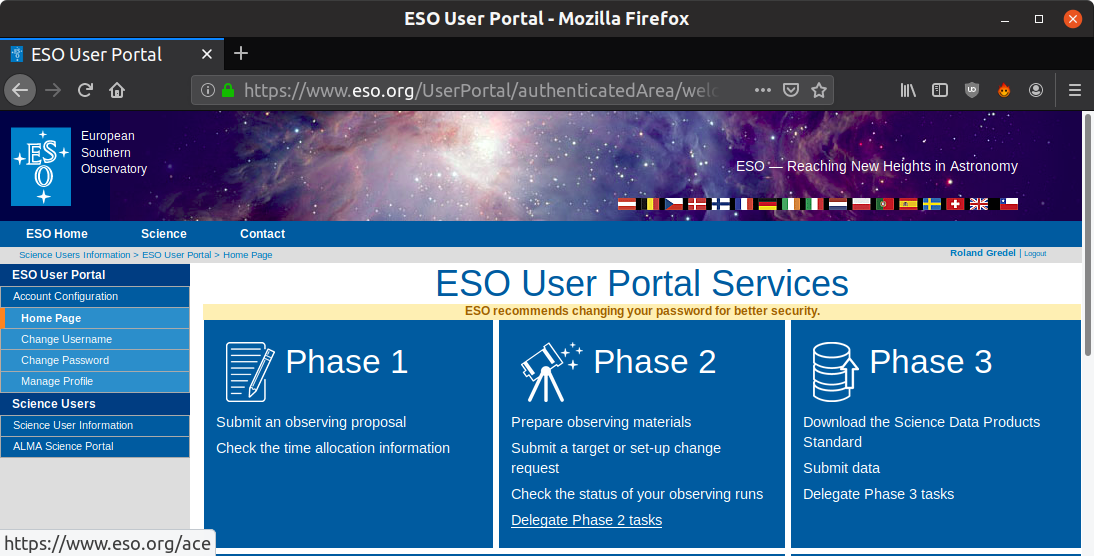Image resolution: width=1094 pixels, height=556 pixels.
Task: Click the Danish flag
Action: [697, 204]
